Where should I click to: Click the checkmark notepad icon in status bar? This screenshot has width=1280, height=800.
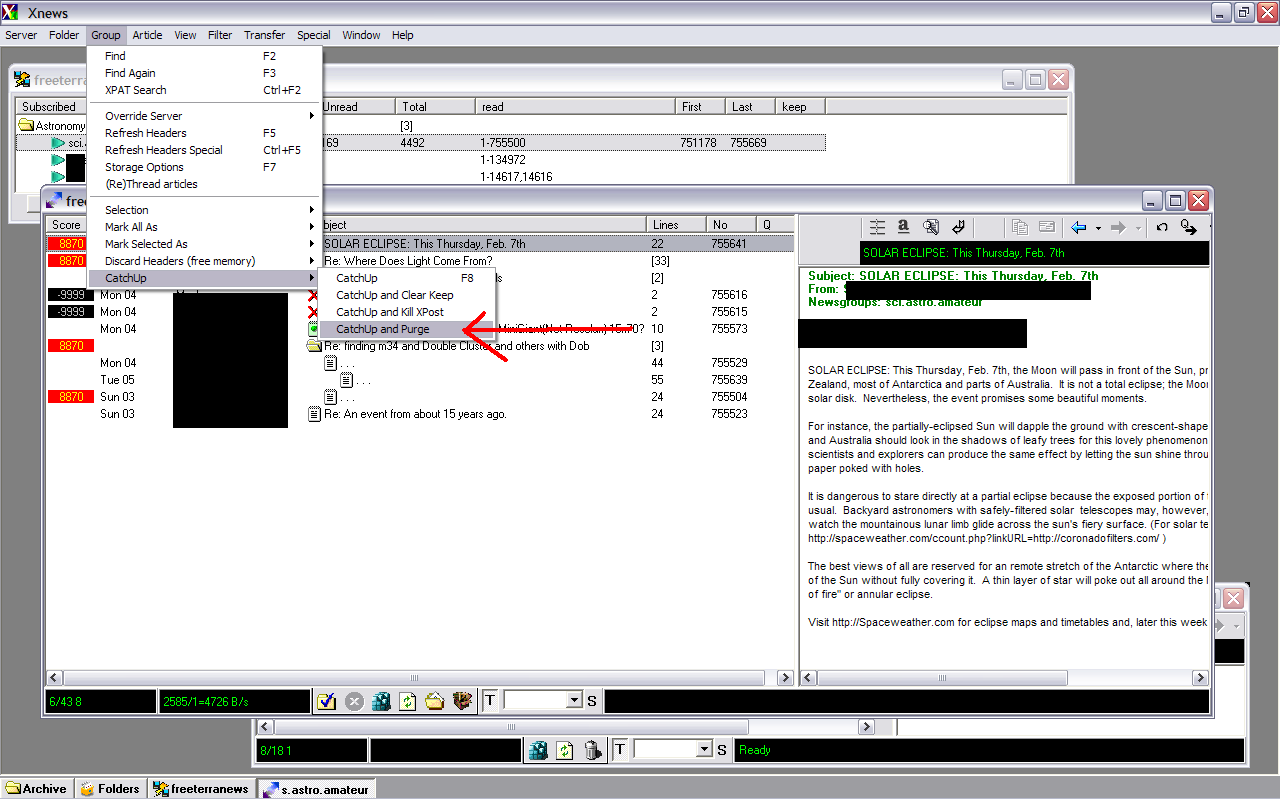327,701
